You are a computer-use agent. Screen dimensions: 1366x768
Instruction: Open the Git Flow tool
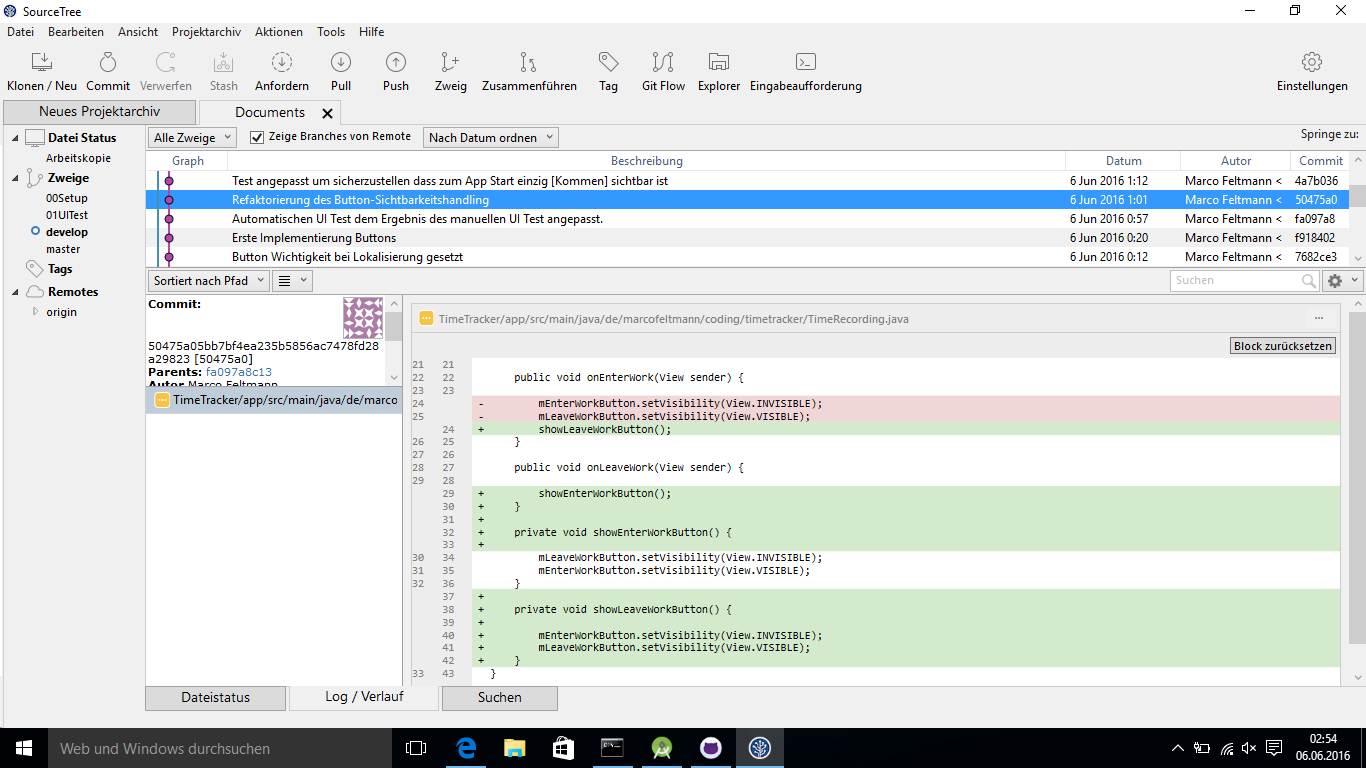point(663,63)
